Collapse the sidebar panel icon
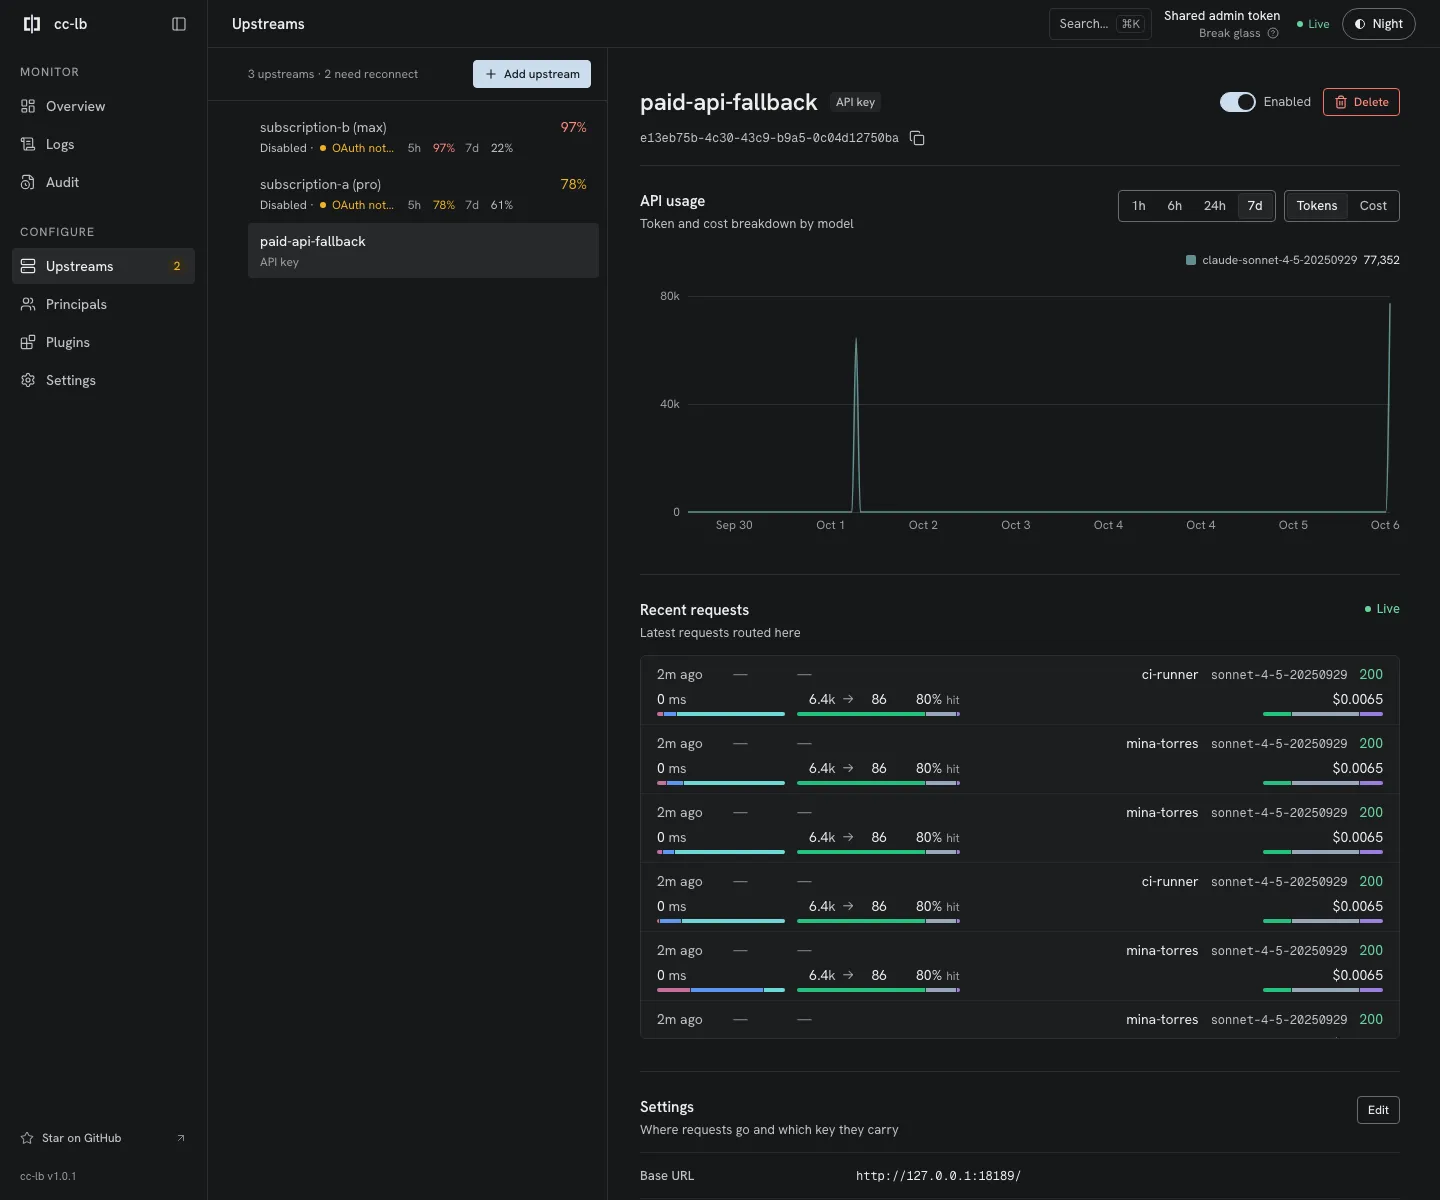 click(x=179, y=24)
